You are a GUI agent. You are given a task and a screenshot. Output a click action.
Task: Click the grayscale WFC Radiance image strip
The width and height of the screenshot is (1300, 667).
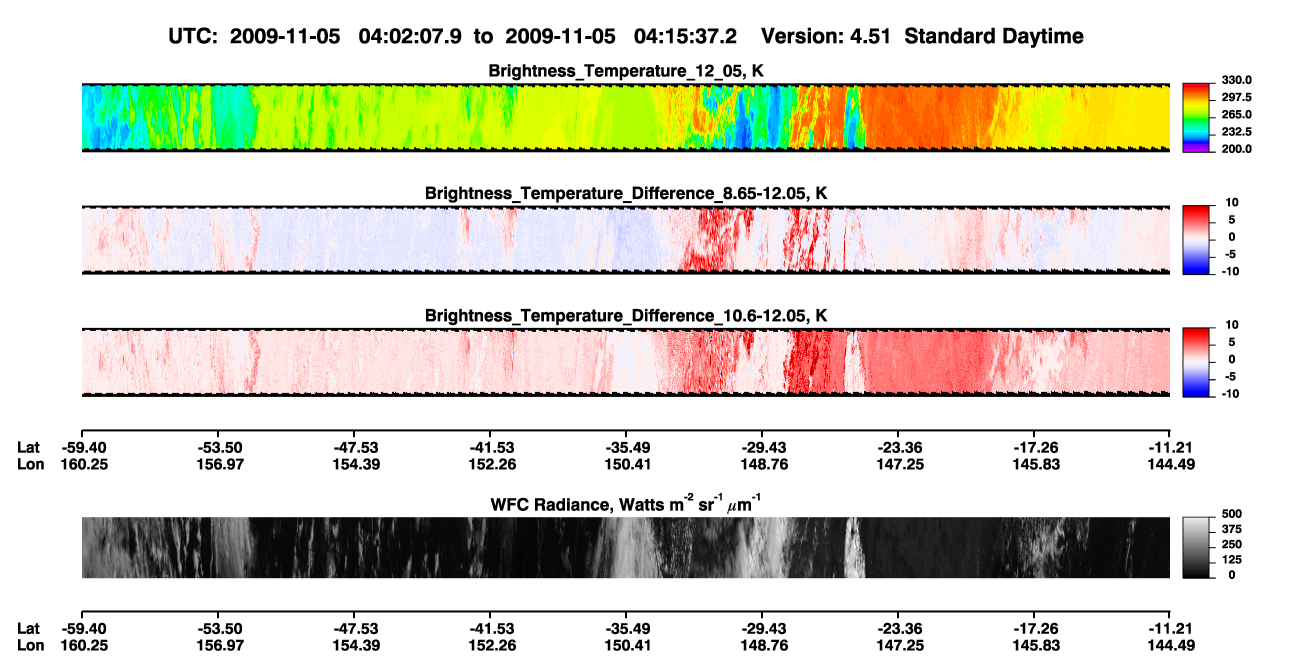click(x=626, y=547)
